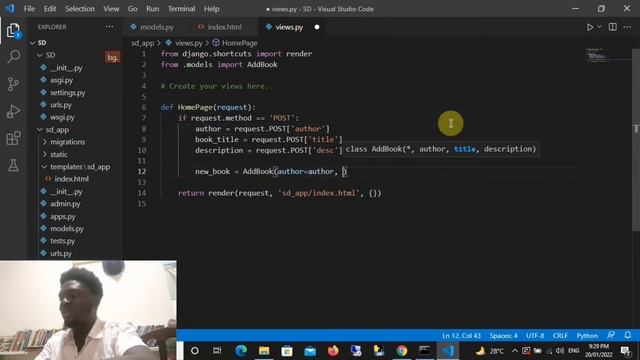640x360 pixels.
Task: Split the editor to the right
Action: [613, 27]
